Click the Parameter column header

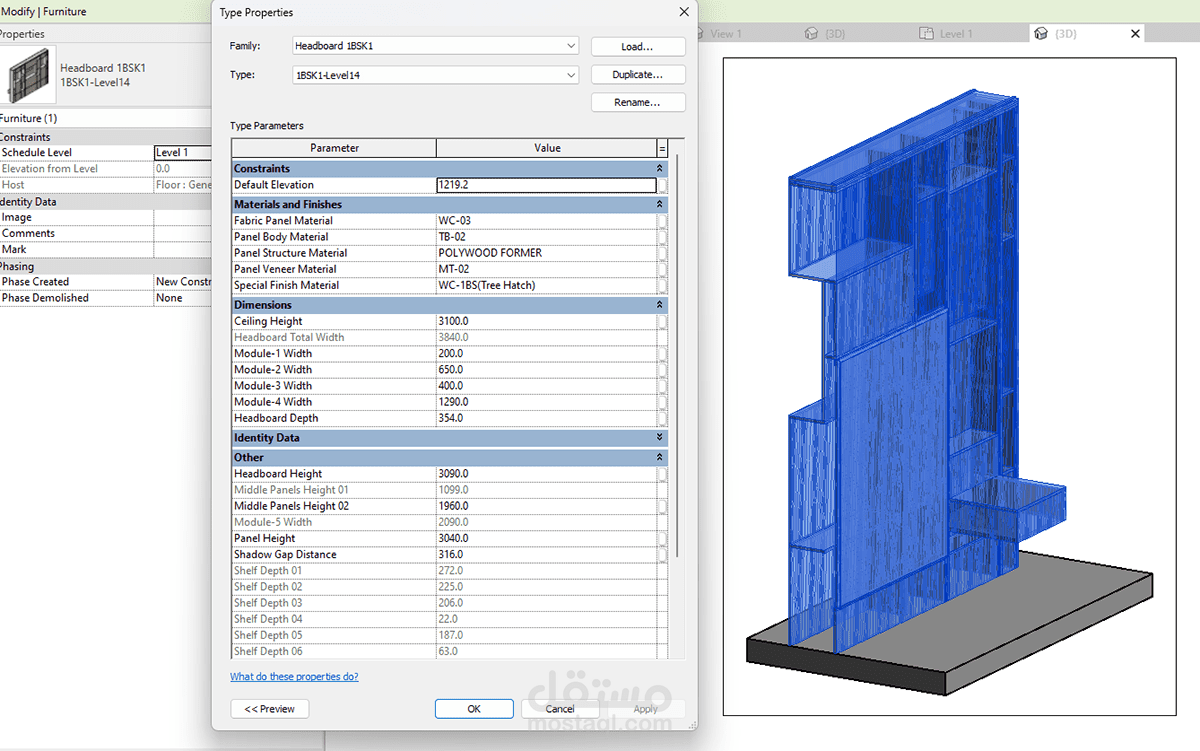(x=334, y=148)
